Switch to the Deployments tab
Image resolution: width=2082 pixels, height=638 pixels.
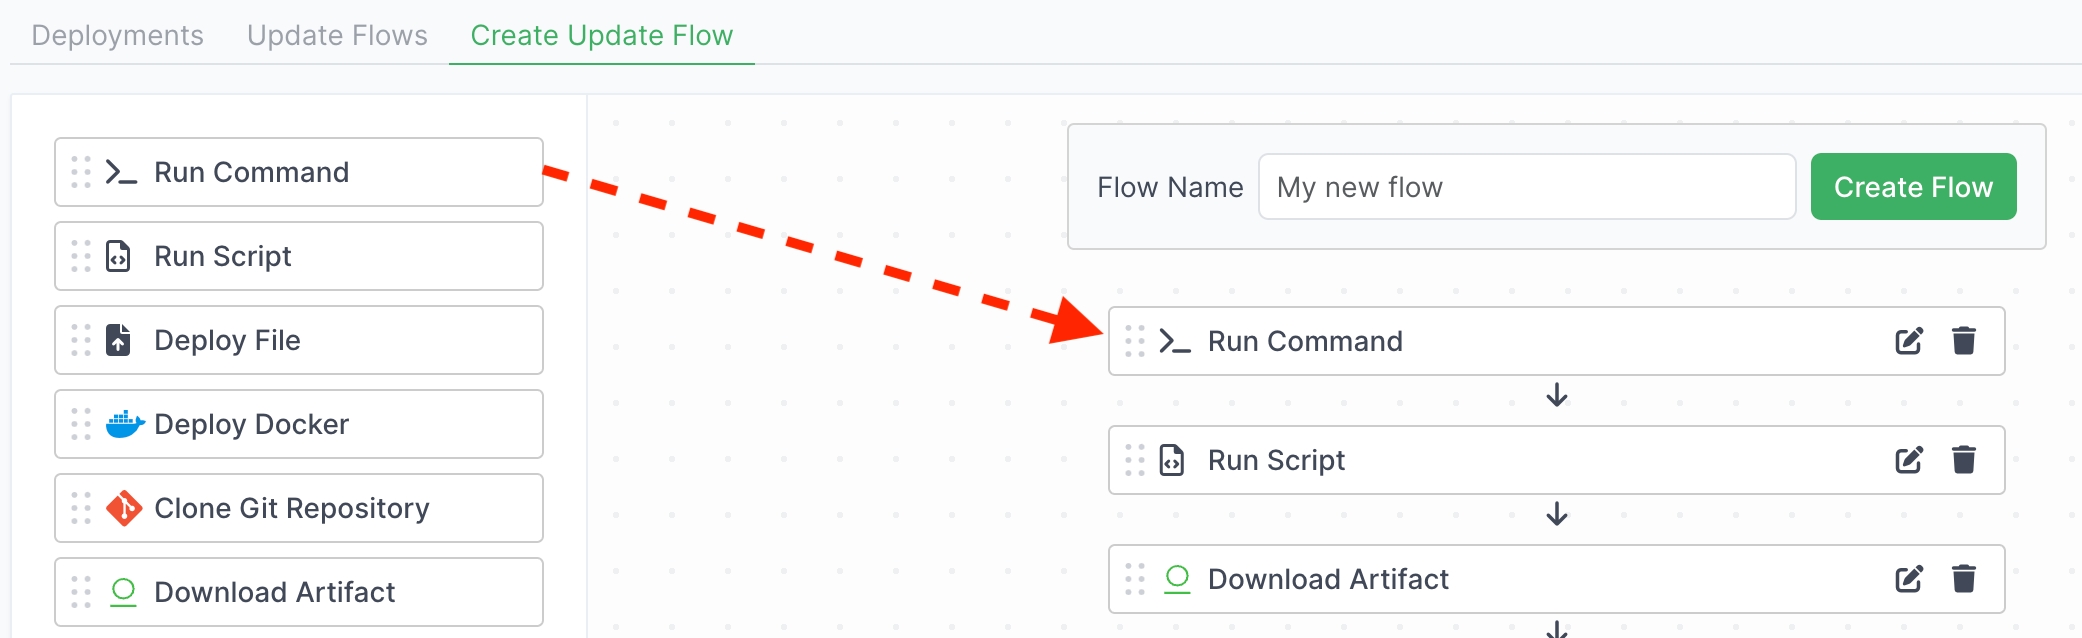point(117,35)
